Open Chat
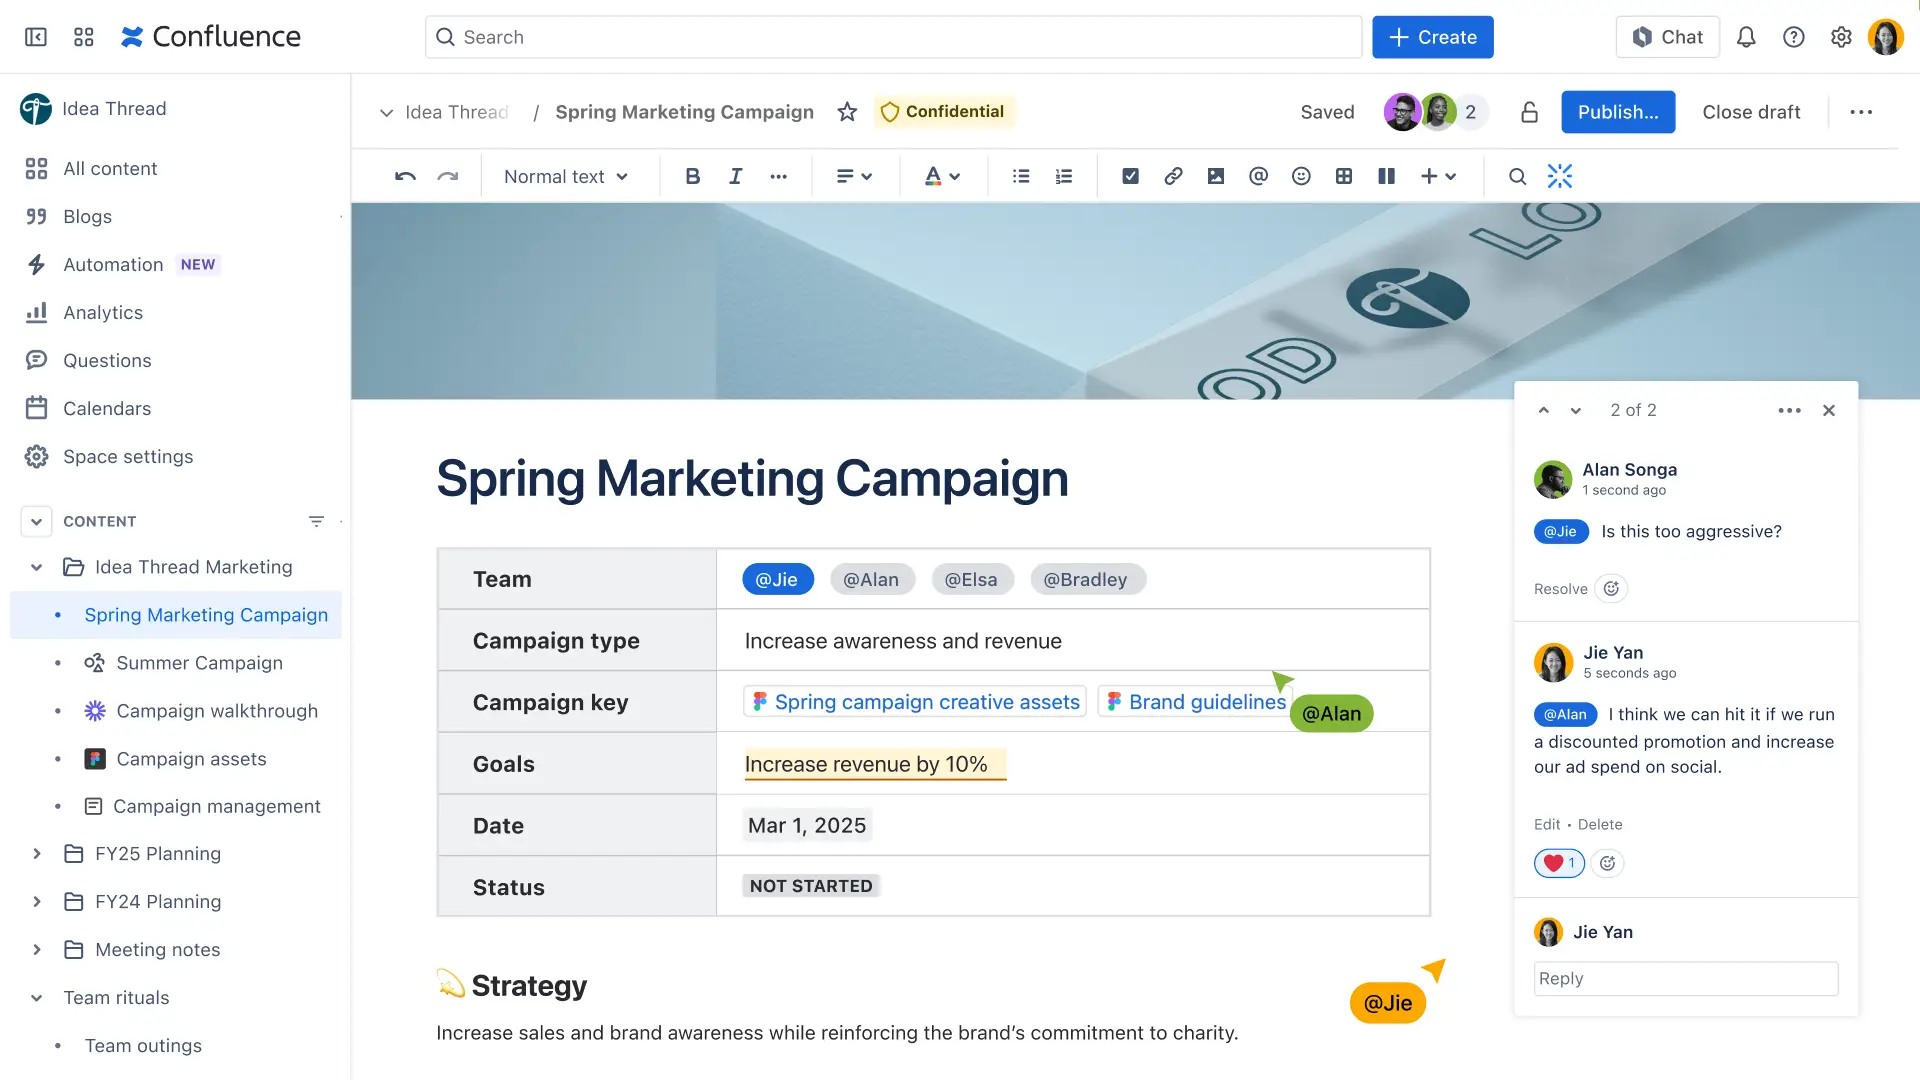Screen dimensions: 1920x1080 pyautogui.click(x=1667, y=37)
